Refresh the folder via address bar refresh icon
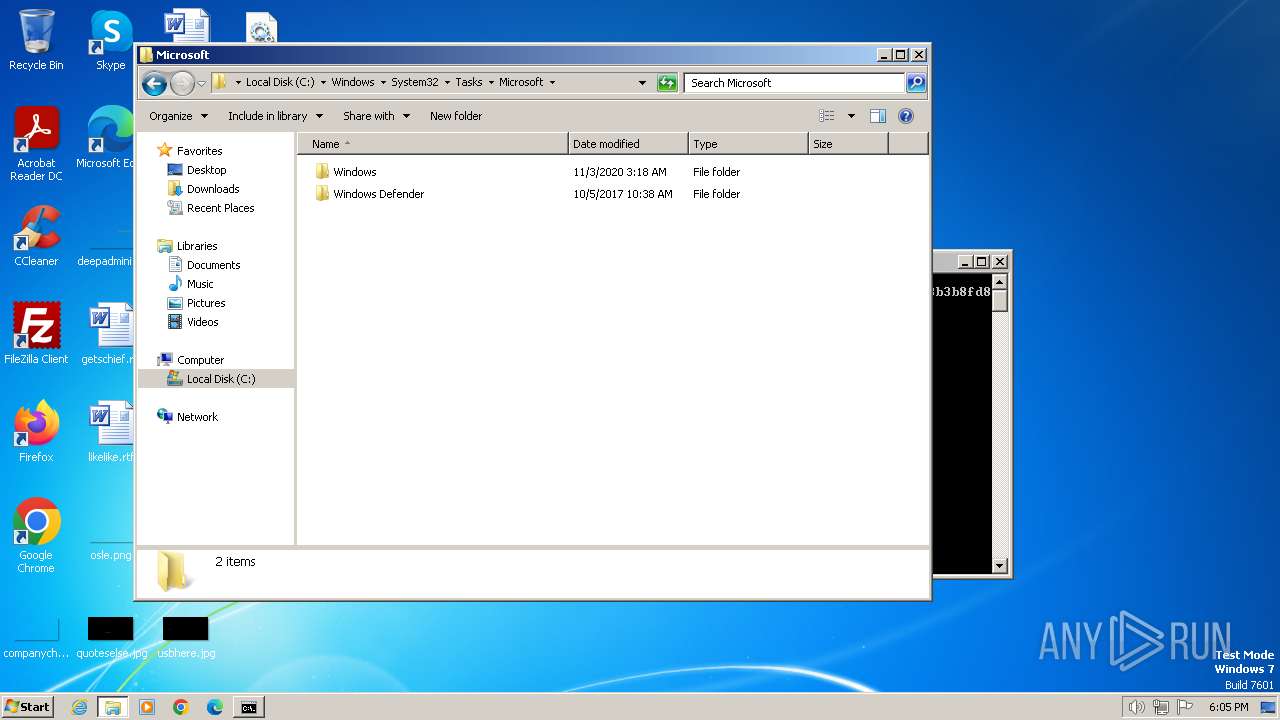 pyautogui.click(x=667, y=83)
